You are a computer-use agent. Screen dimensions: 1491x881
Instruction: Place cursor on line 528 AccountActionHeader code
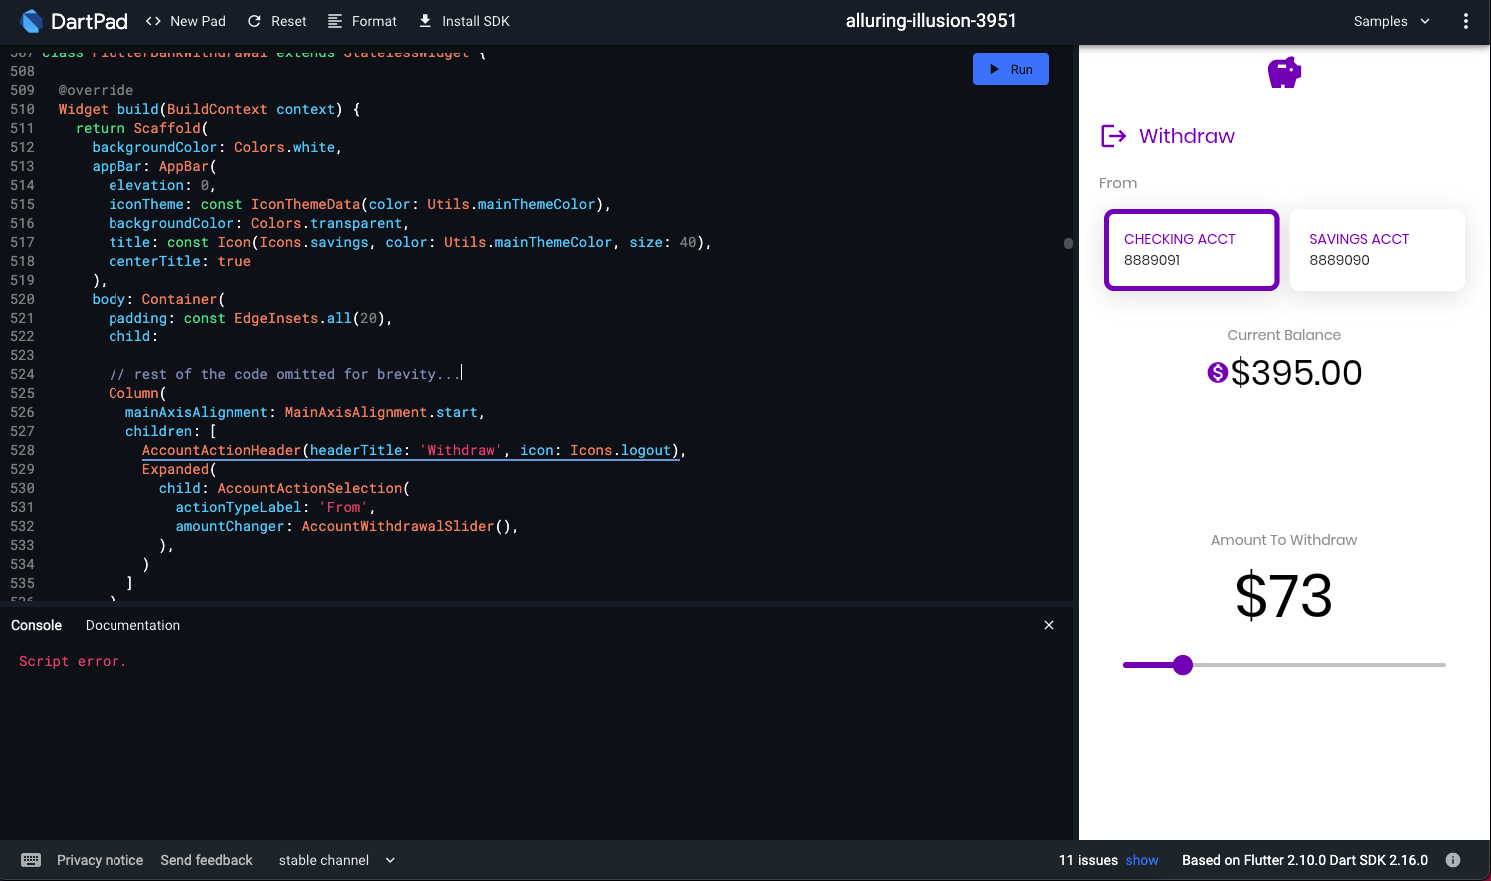[413, 450]
